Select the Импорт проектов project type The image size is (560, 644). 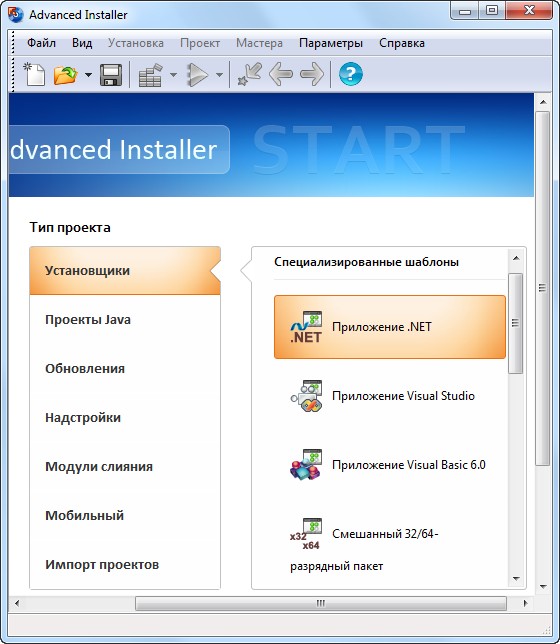[125, 565]
